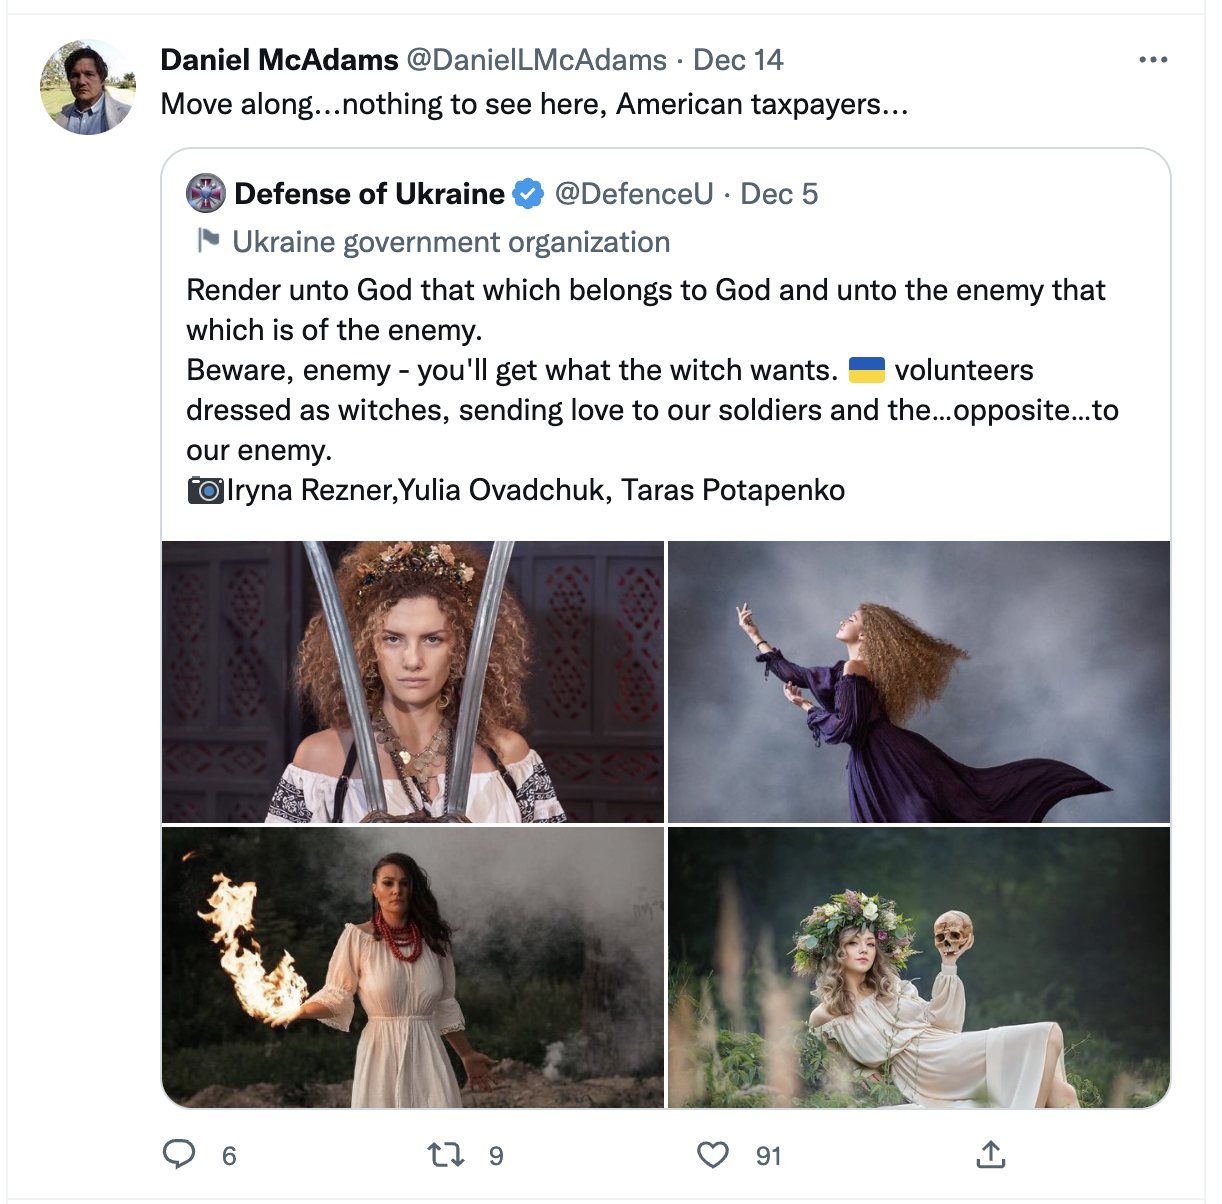This screenshot has width=1222, height=1204.
Task: Open the three-dot more options menu
Action: pyautogui.click(x=1153, y=60)
